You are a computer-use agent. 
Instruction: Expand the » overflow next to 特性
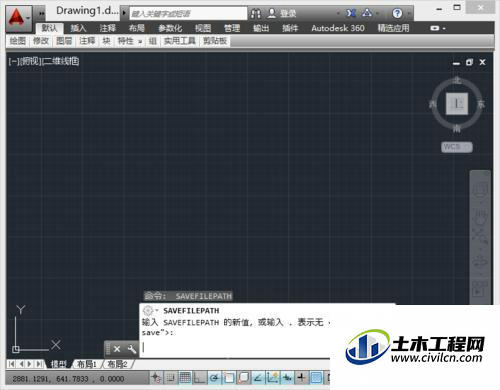click(x=140, y=41)
